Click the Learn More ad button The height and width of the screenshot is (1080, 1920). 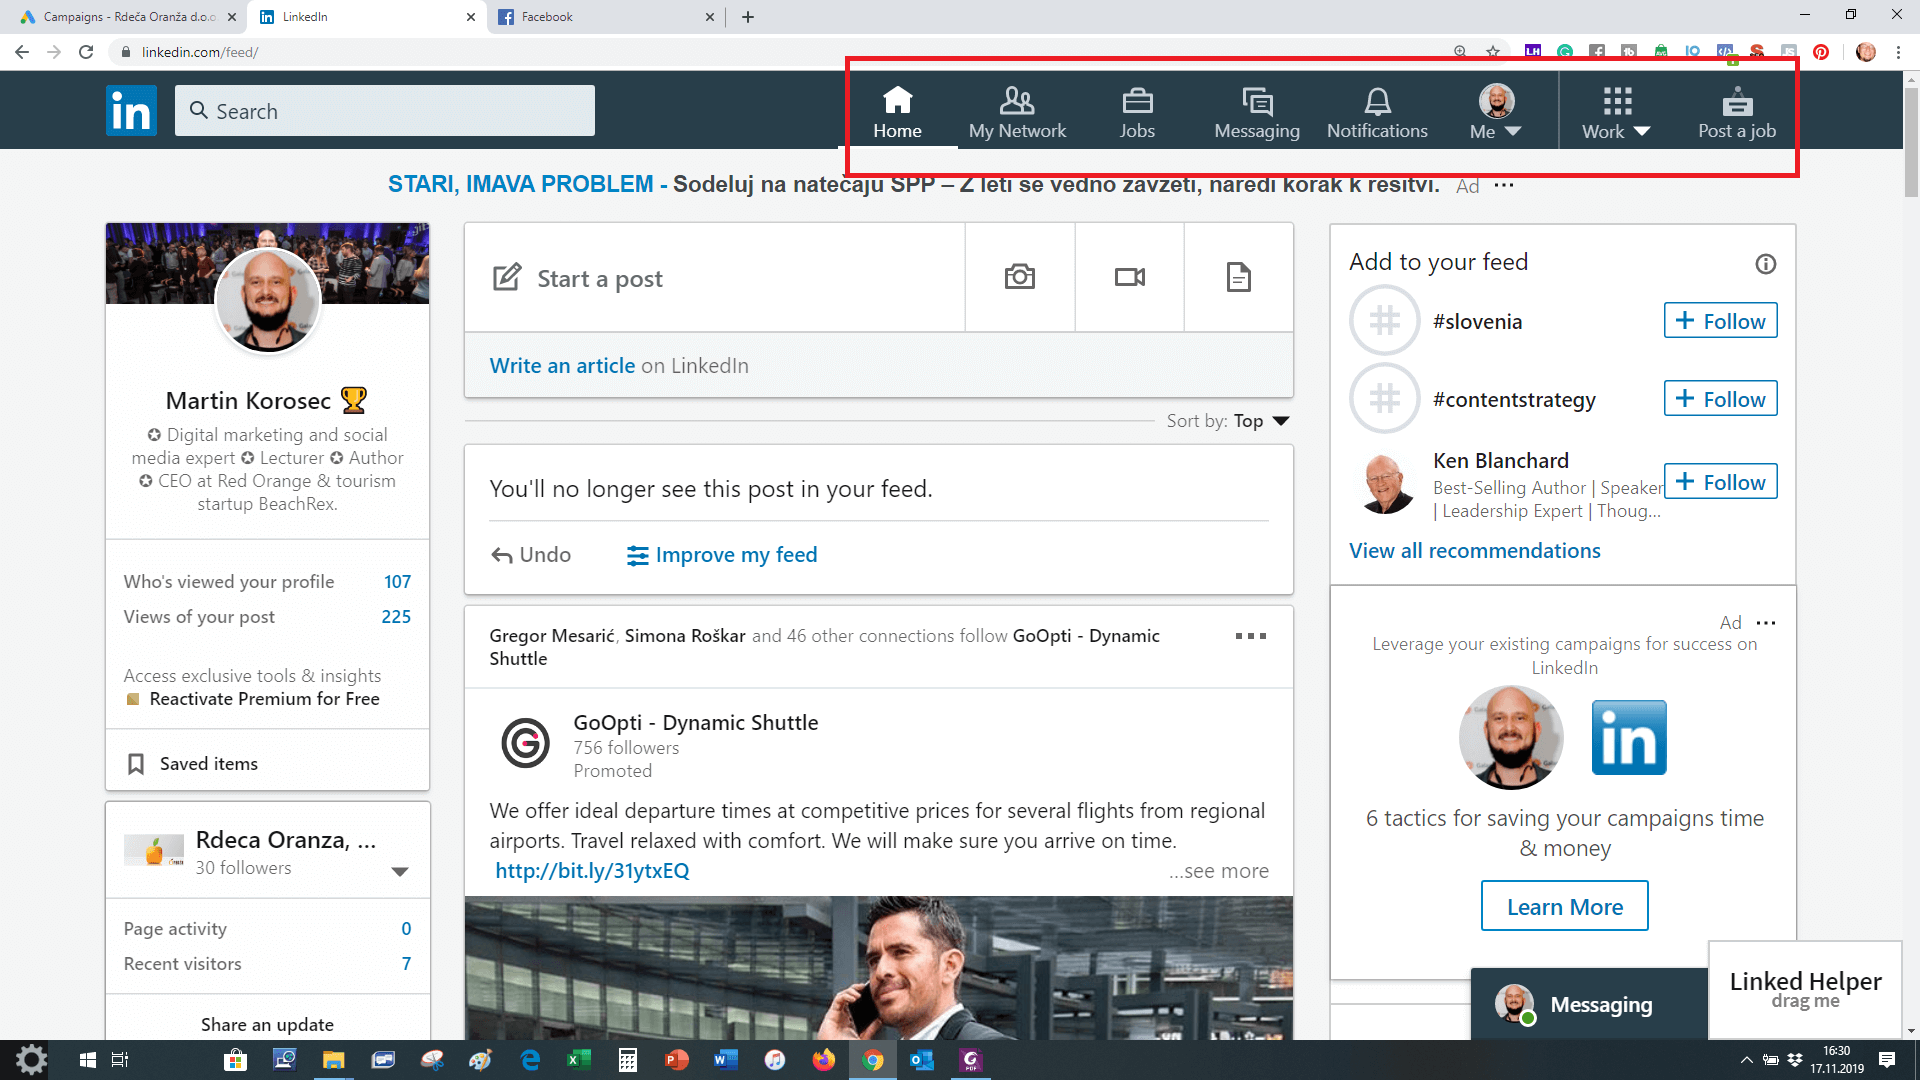[1564, 906]
